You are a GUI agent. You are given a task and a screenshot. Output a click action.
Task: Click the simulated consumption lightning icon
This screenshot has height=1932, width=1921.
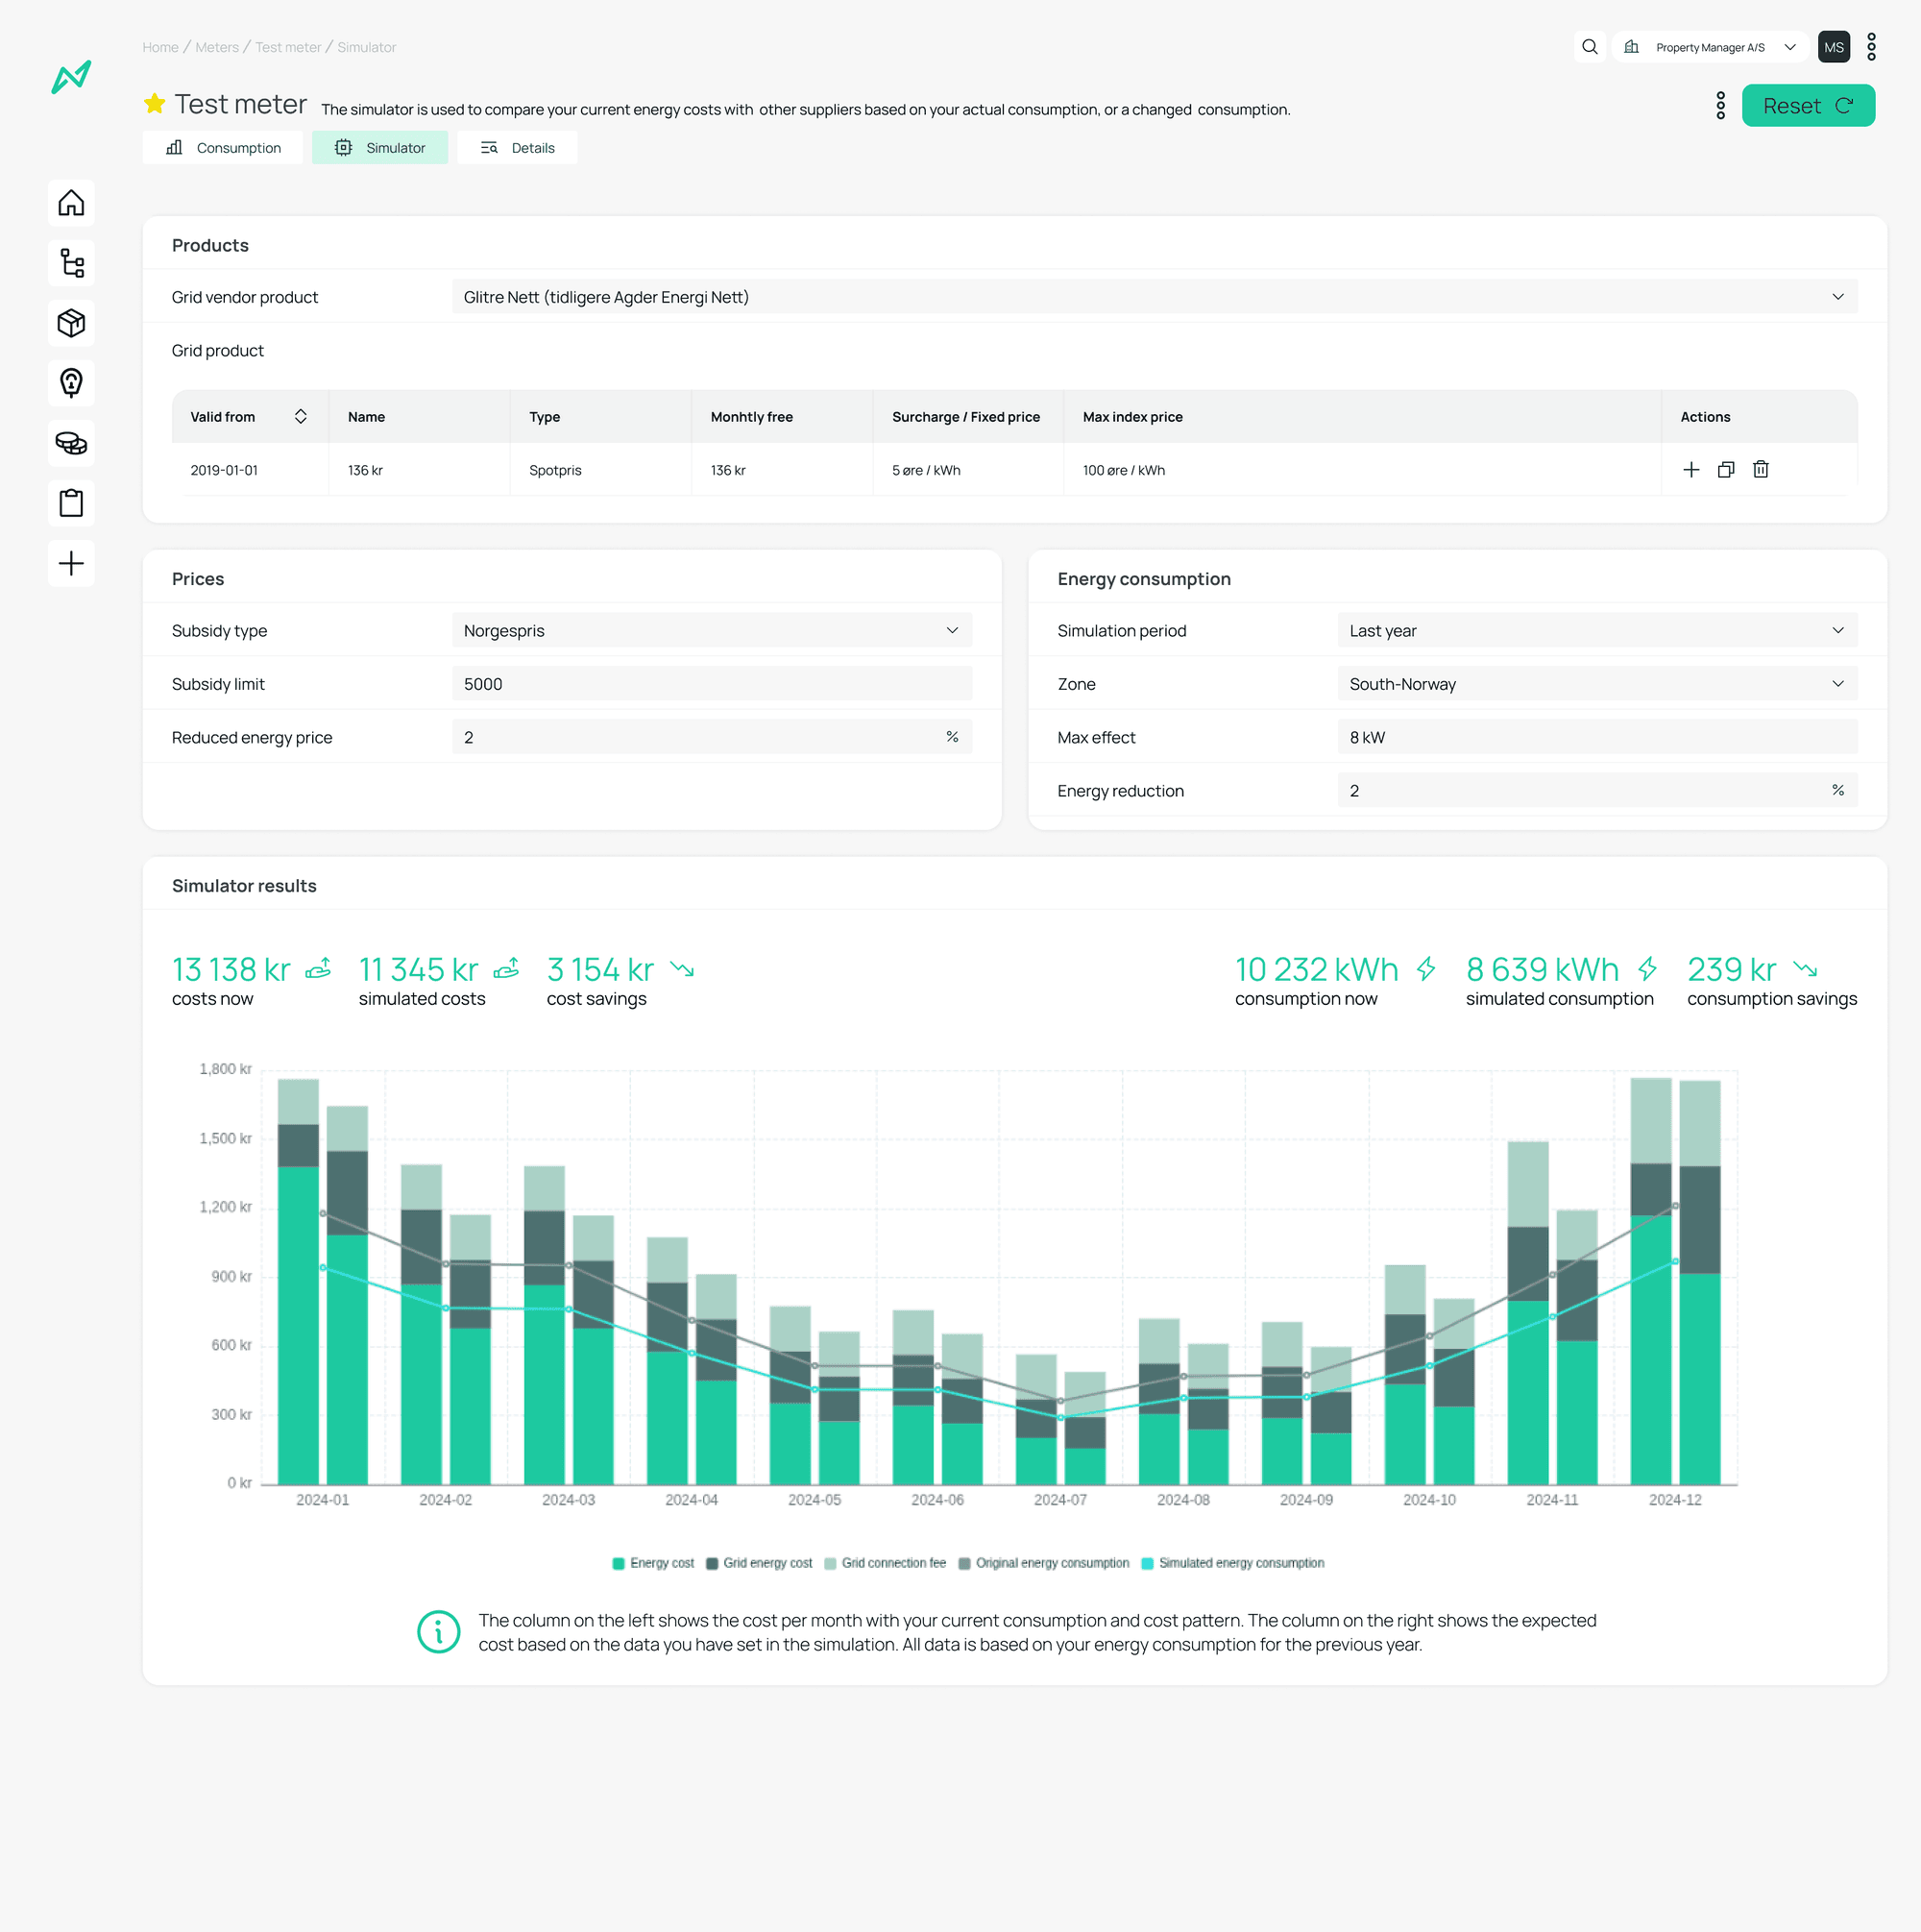click(1647, 969)
